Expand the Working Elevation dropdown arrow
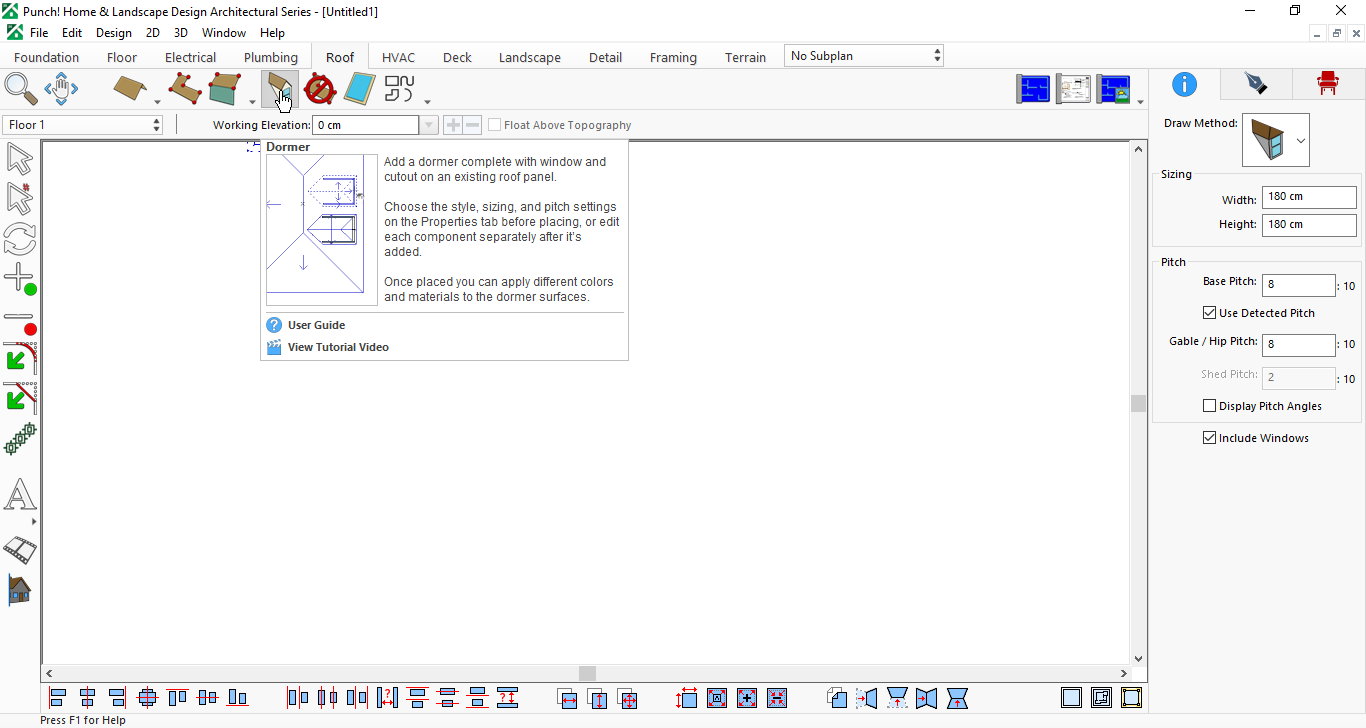 [x=429, y=125]
